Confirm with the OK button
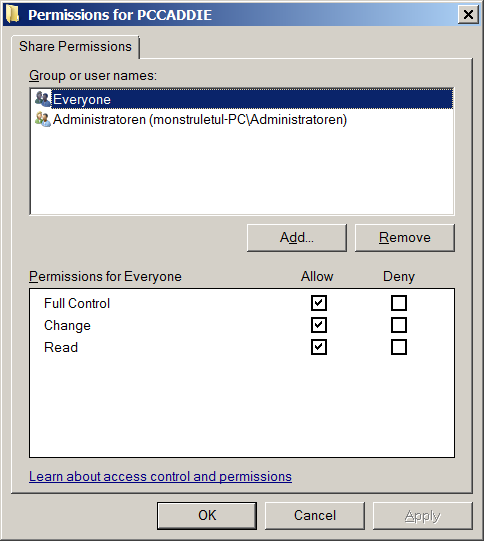The image size is (484, 541). (x=207, y=515)
